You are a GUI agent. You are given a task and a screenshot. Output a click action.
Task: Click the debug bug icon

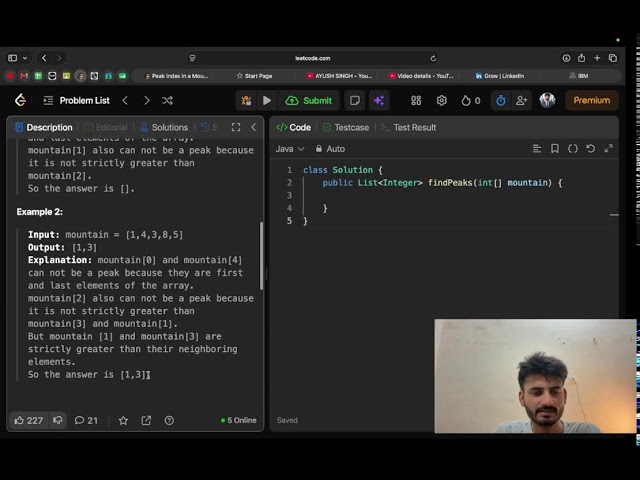tap(246, 100)
